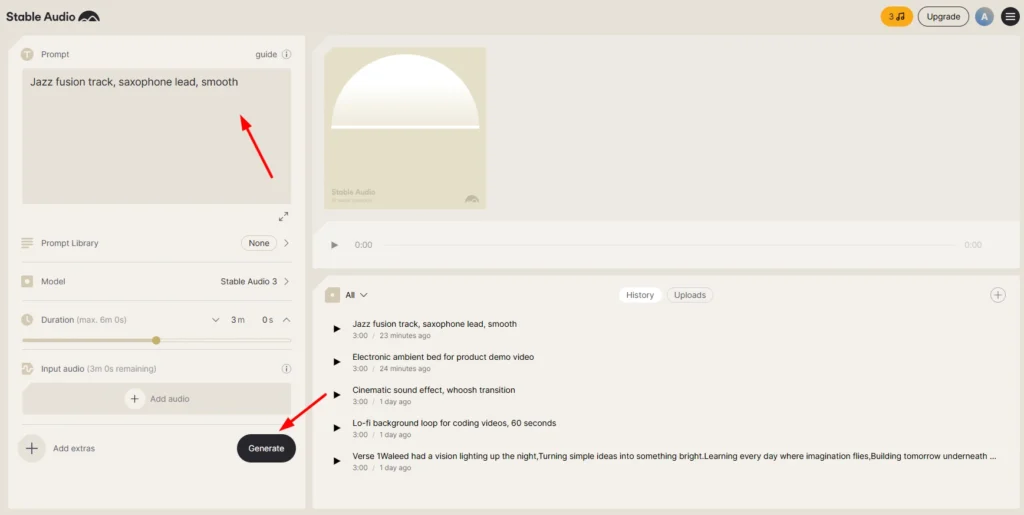The height and width of the screenshot is (515, 1024).
Task: Switch to the Uploads tab
Action: [690, 295]
